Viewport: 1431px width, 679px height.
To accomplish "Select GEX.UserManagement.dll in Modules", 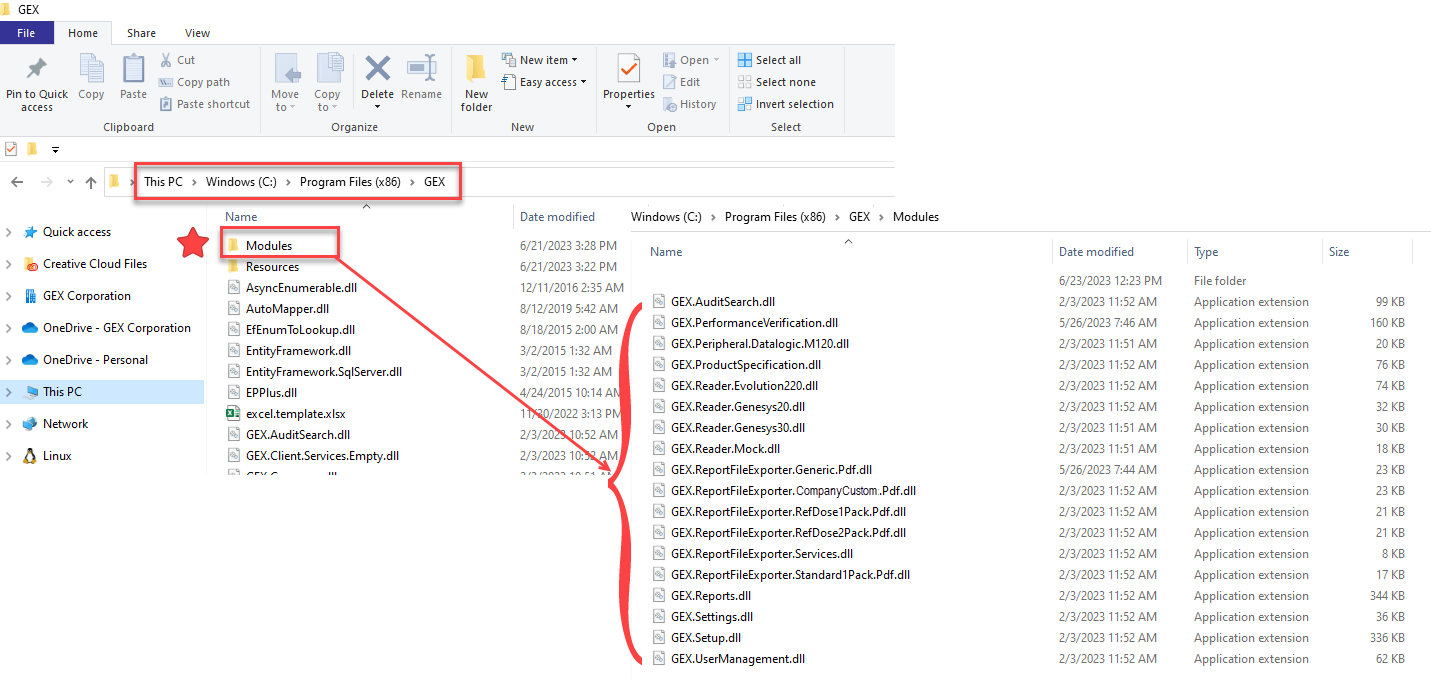I will click(738, 659).
